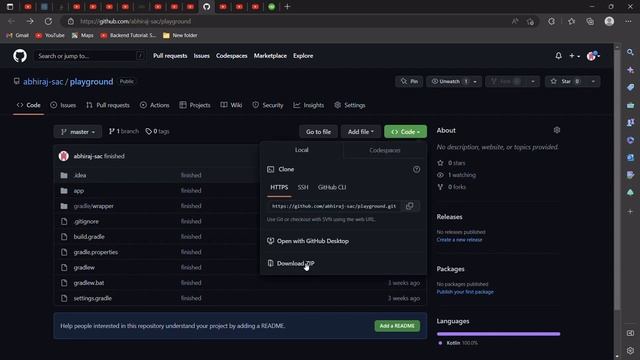The image size is (640, 360).
Task: Open browser extensions icon
Action: pyautogui.click(x=551, y=21)
